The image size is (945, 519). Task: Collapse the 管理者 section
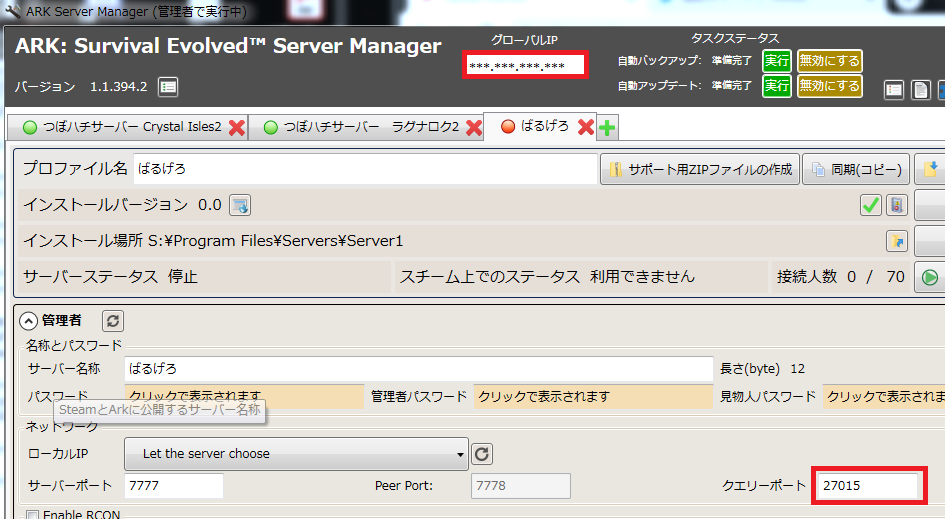point(28,321)
